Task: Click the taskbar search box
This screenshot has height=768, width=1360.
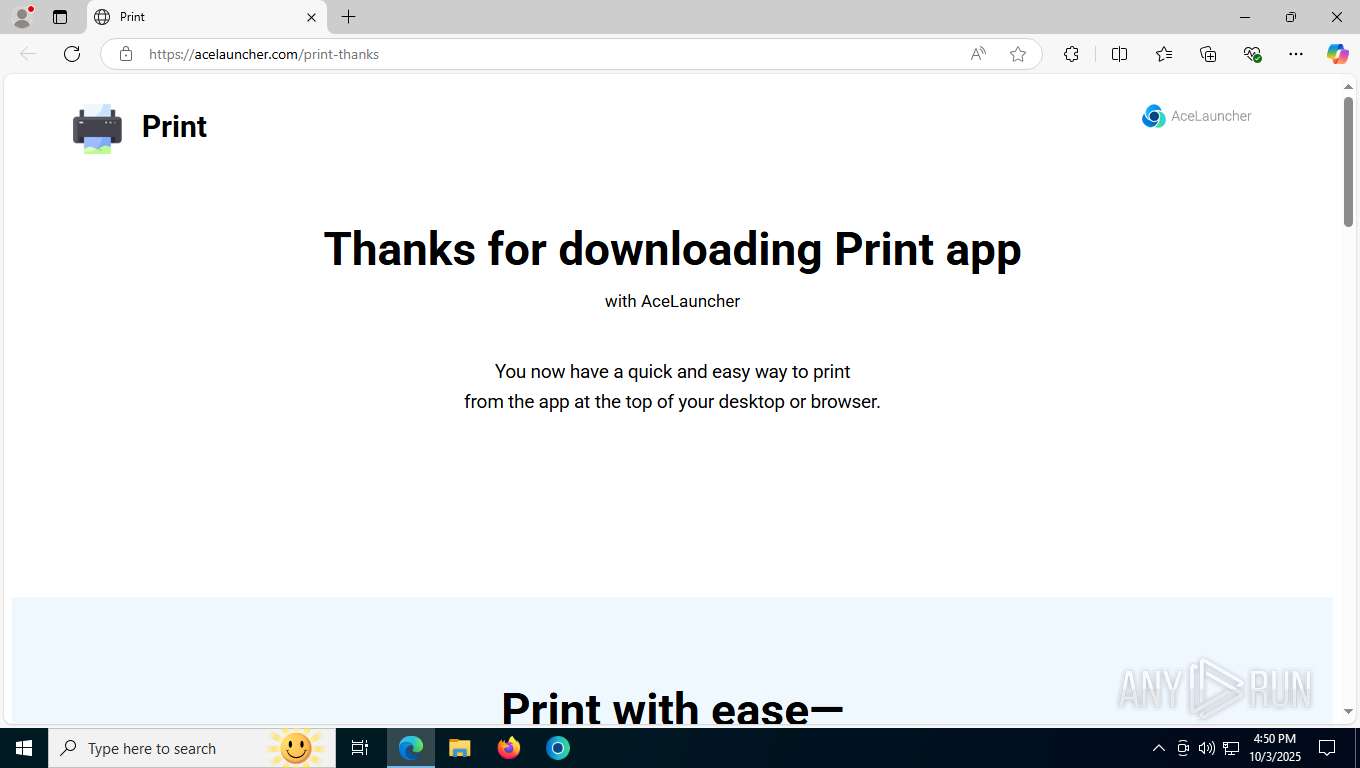Action: 192,748
